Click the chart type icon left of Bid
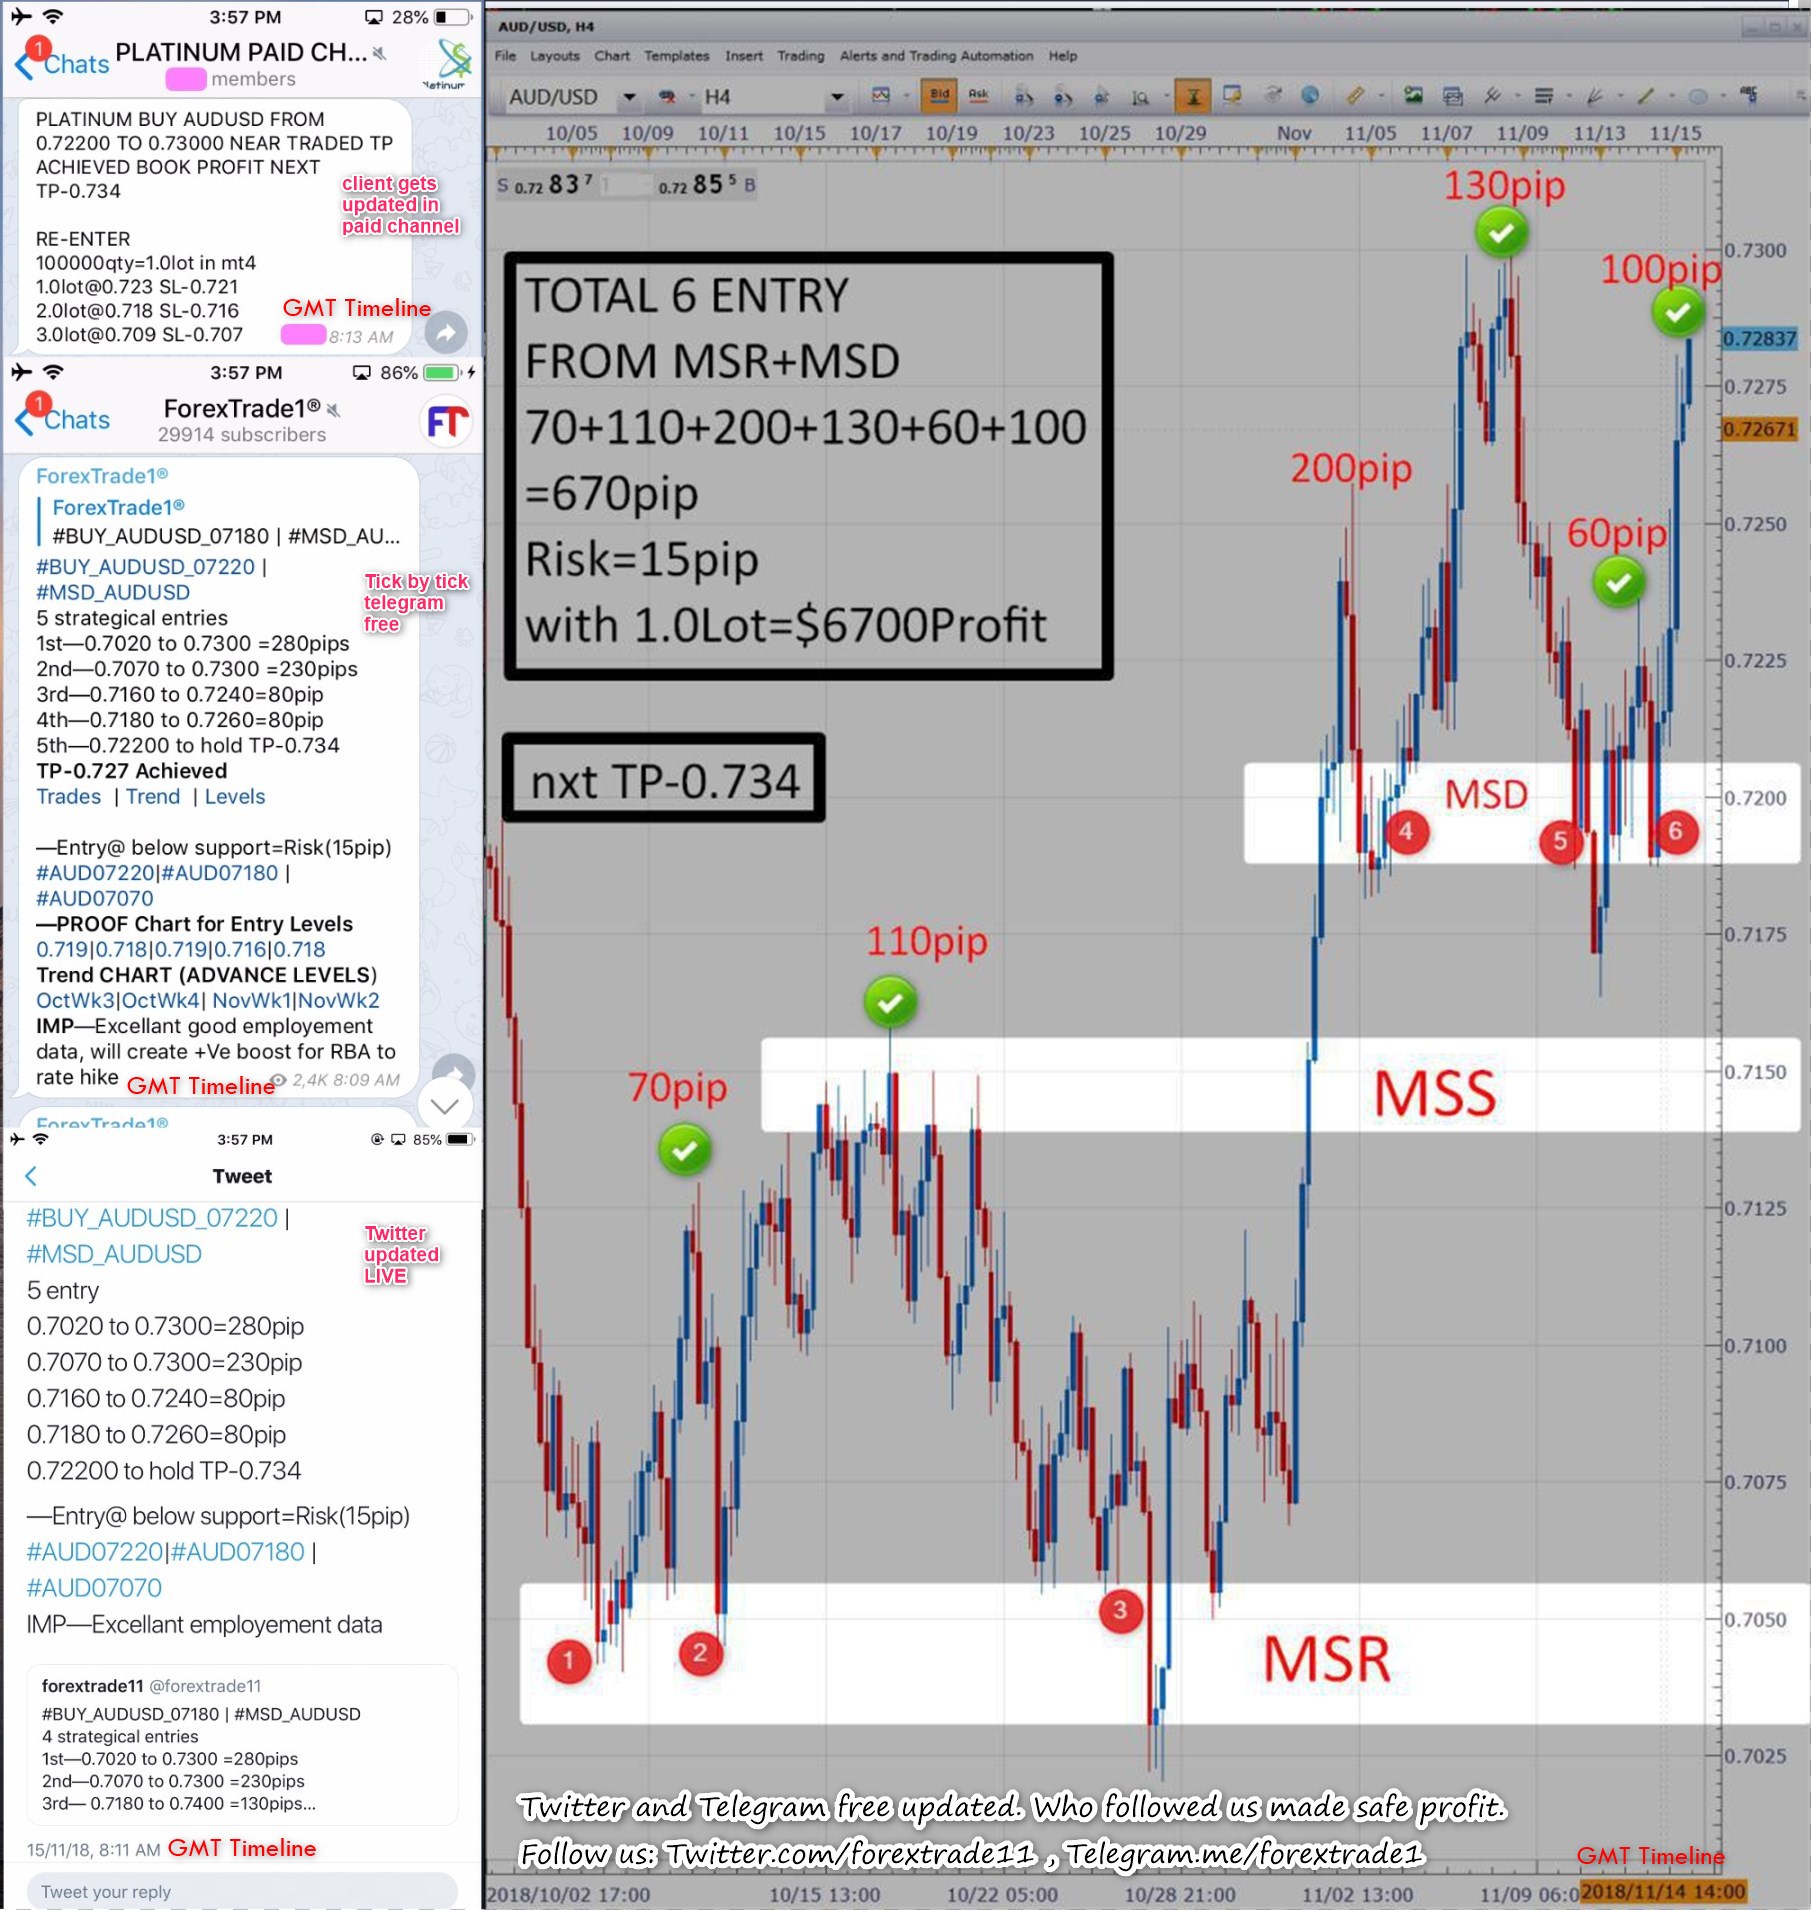The image size is (1811, 1910). (880, 96)
